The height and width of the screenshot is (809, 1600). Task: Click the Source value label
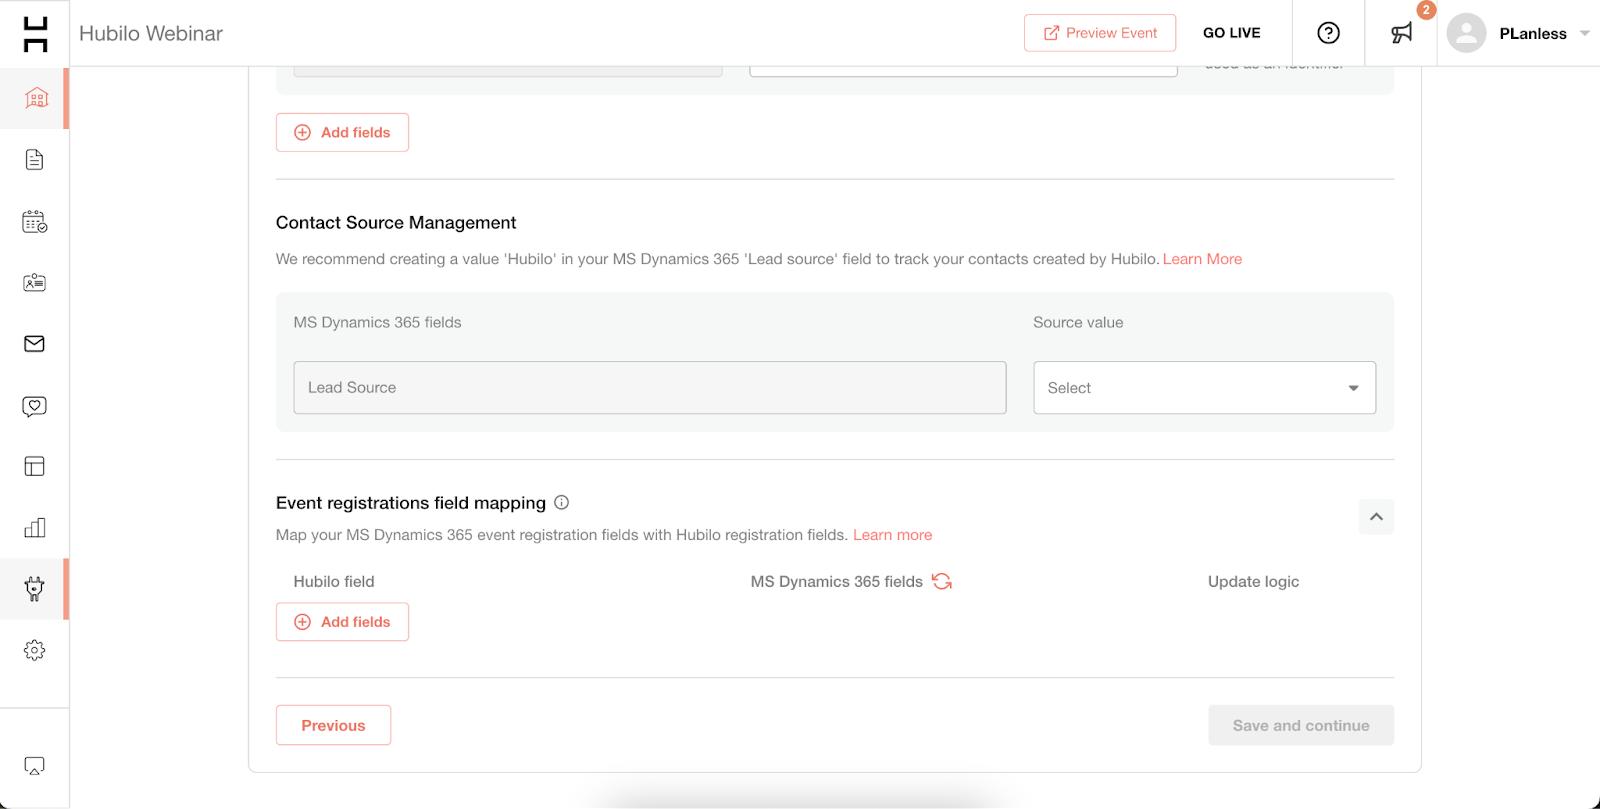click(1078, 322)
